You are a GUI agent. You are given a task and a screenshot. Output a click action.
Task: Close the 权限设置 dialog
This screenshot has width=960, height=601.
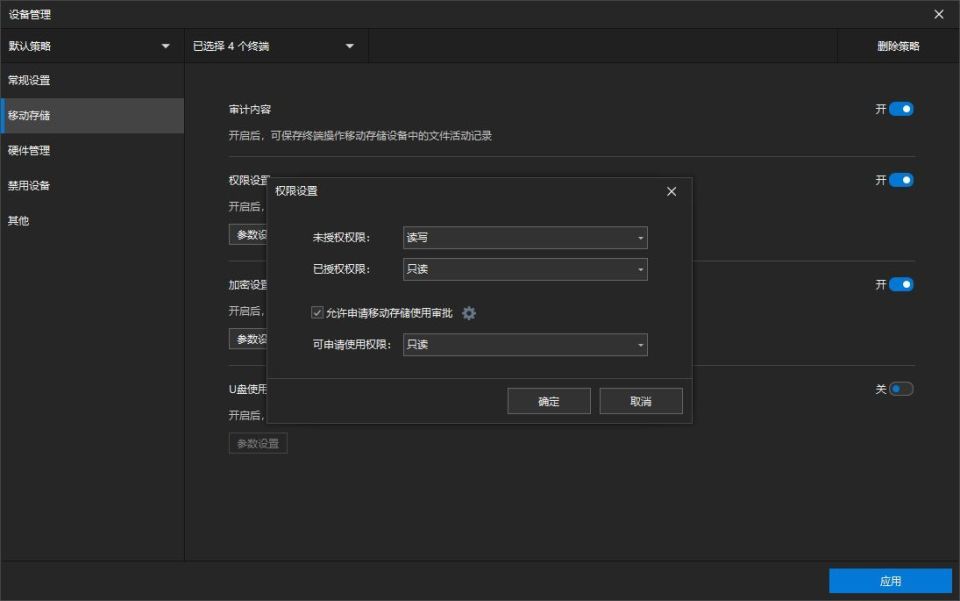672,192
